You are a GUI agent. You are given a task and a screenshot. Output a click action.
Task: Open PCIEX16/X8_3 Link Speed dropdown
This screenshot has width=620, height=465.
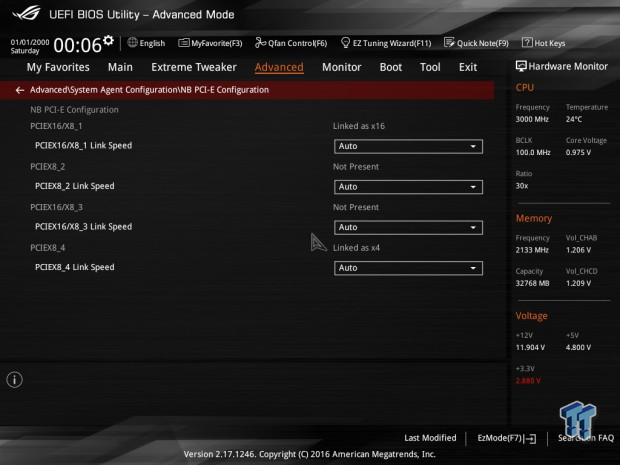[408, 227]
